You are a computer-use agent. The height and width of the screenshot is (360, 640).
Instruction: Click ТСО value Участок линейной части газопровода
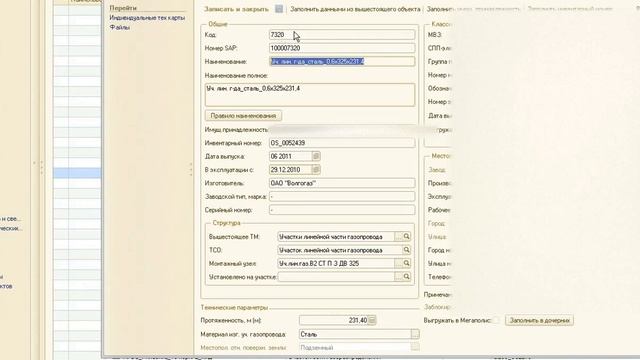pos(340,250)
